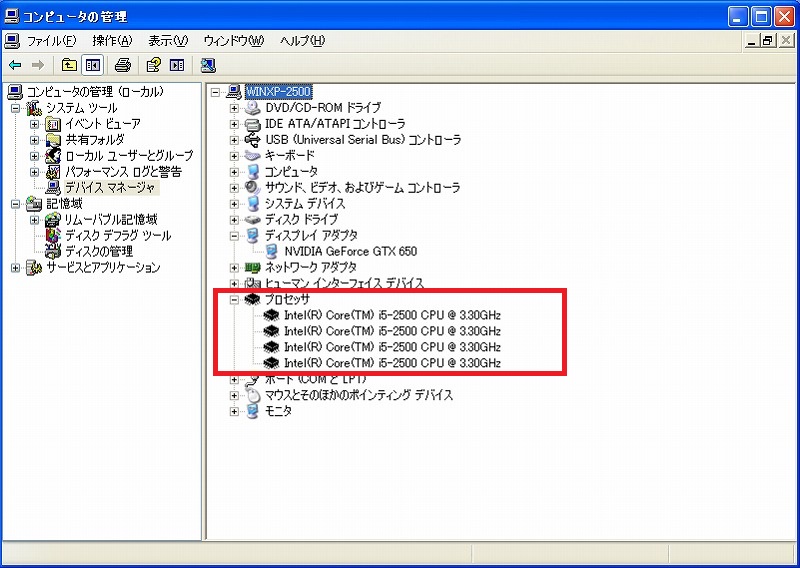This screenshot has height=568, width=800.
Task: Click the mouse pointing device icon
Action: (253, 394)
